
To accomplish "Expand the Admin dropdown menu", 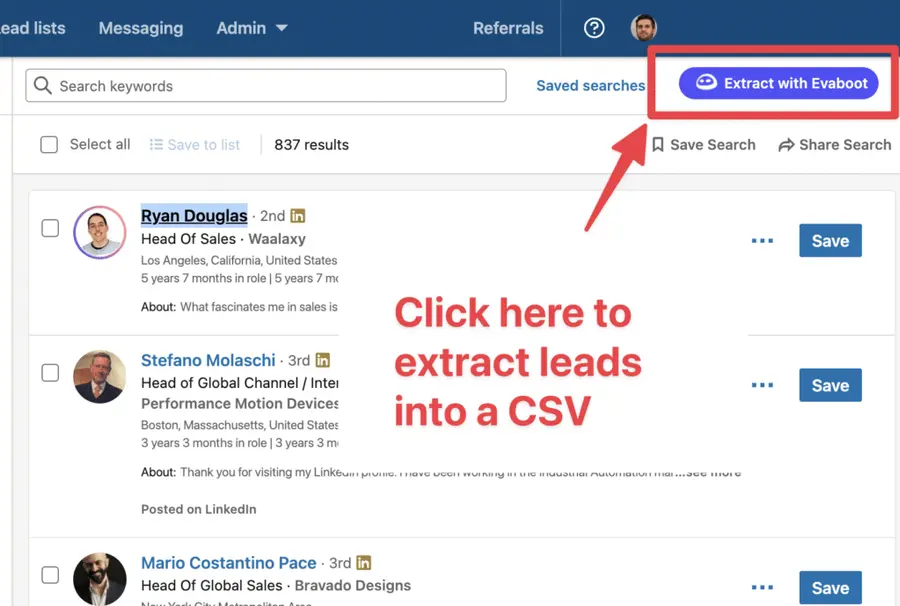I will point(252,29).
